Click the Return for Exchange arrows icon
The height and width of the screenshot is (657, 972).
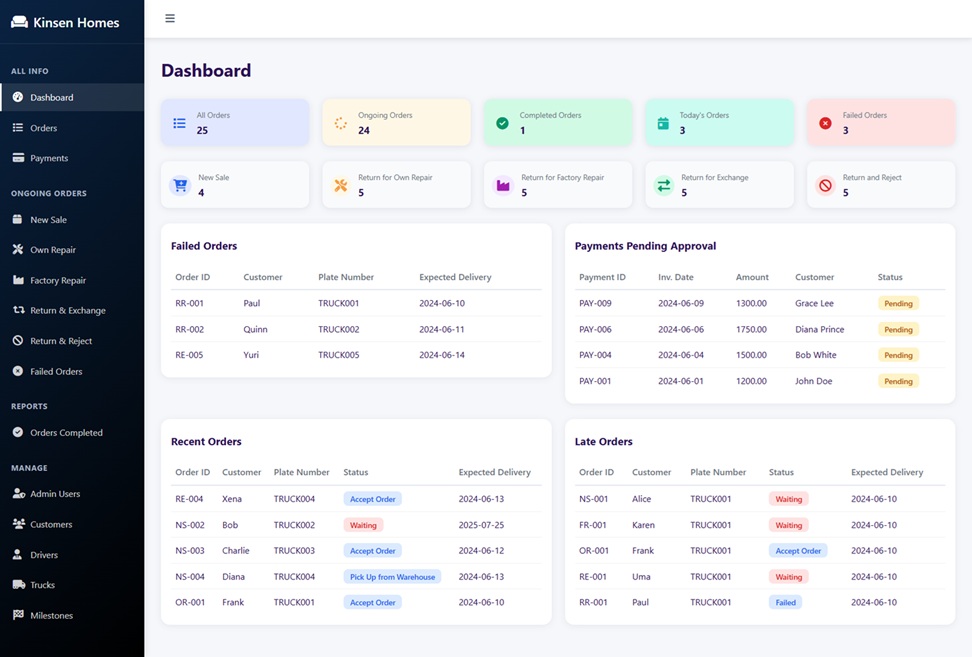tap(664, 185)
